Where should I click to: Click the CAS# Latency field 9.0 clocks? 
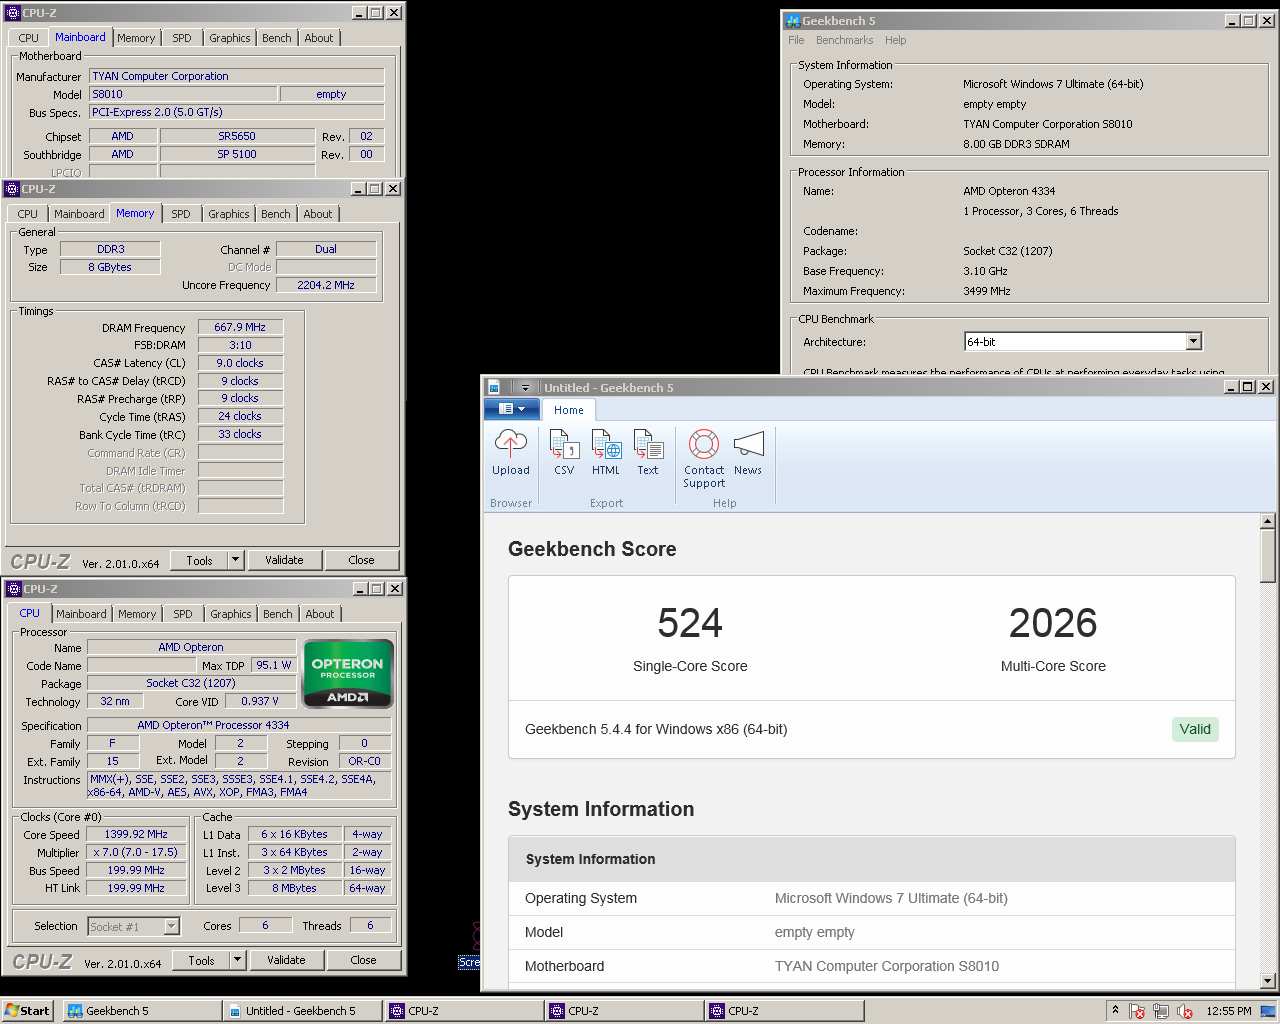(240, 363)
